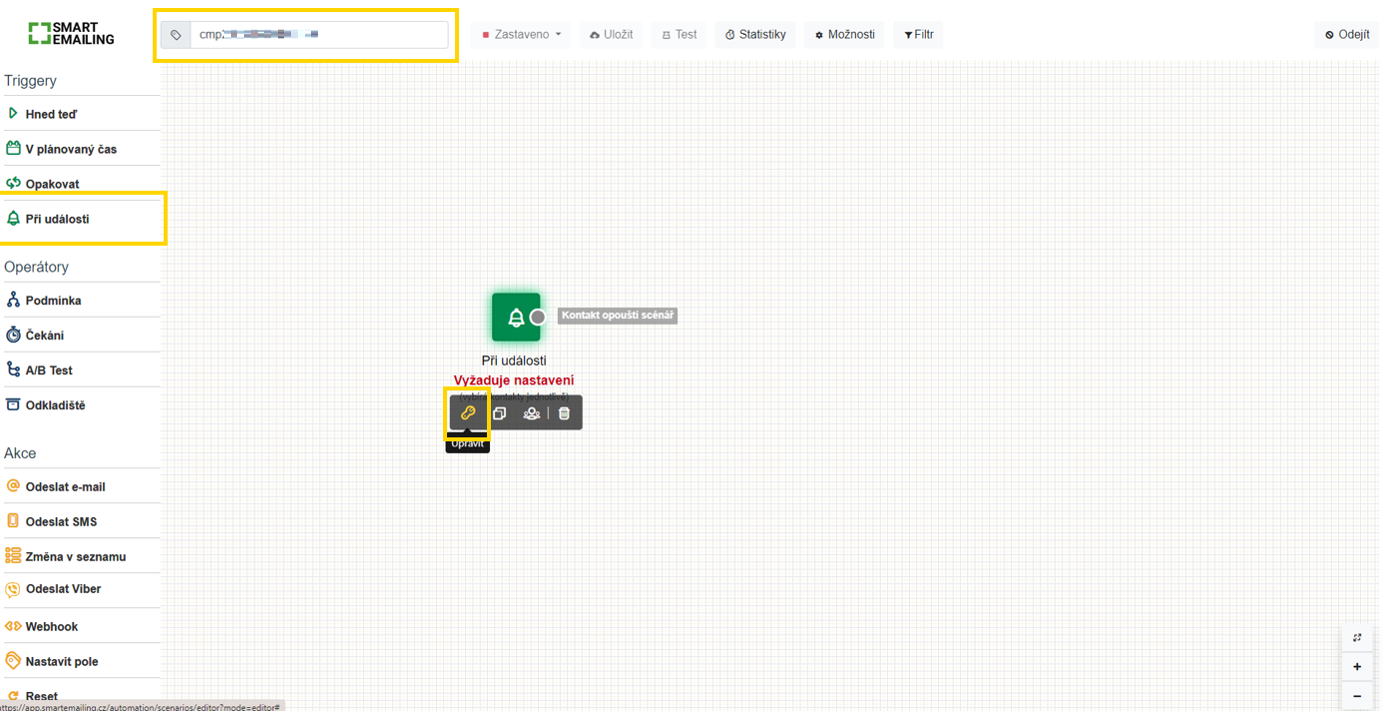1383x715 pixels.
Task: Delete node using the trash icon
Action: click(x=564, y=413)
